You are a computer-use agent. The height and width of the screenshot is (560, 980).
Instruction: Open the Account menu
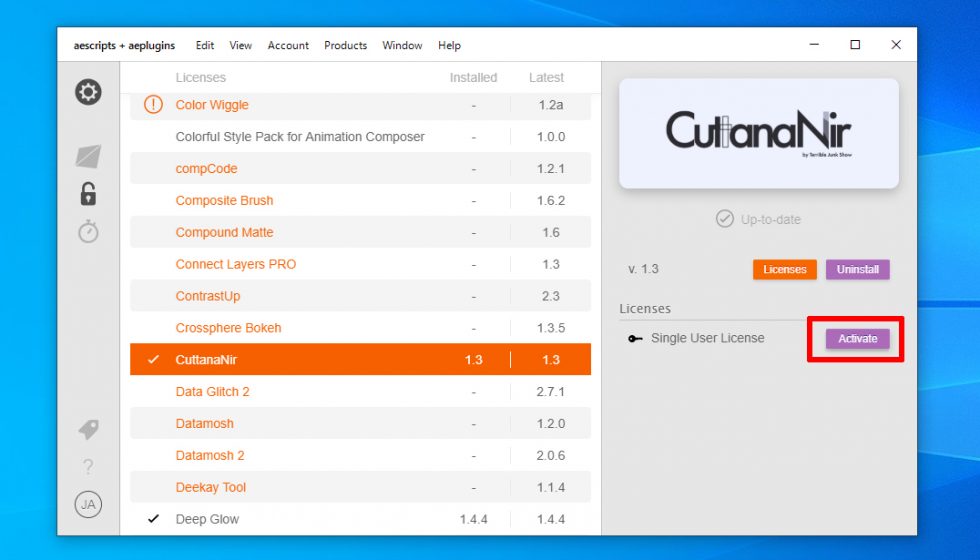[x=288, y=45]
